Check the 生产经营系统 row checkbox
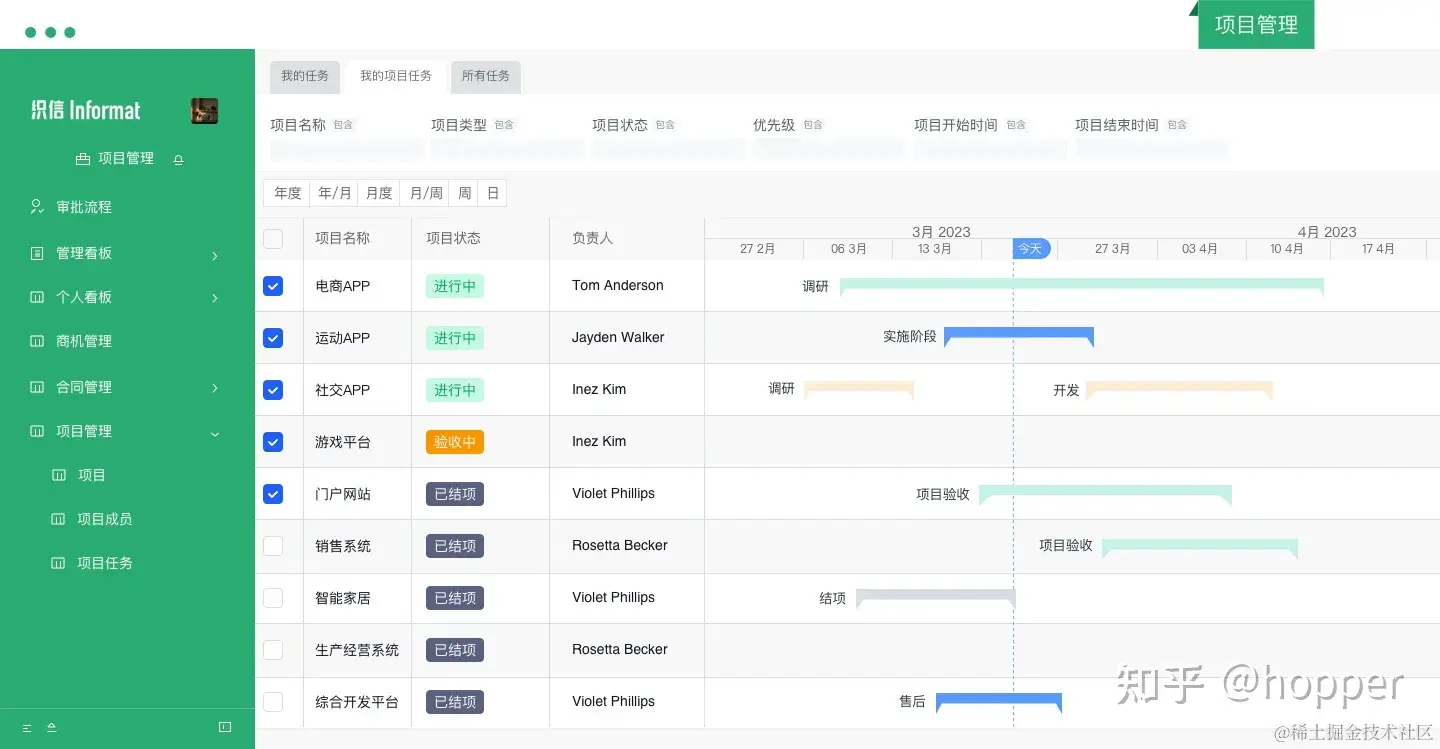Screen dimensions: 1440x749 point(273,650)
